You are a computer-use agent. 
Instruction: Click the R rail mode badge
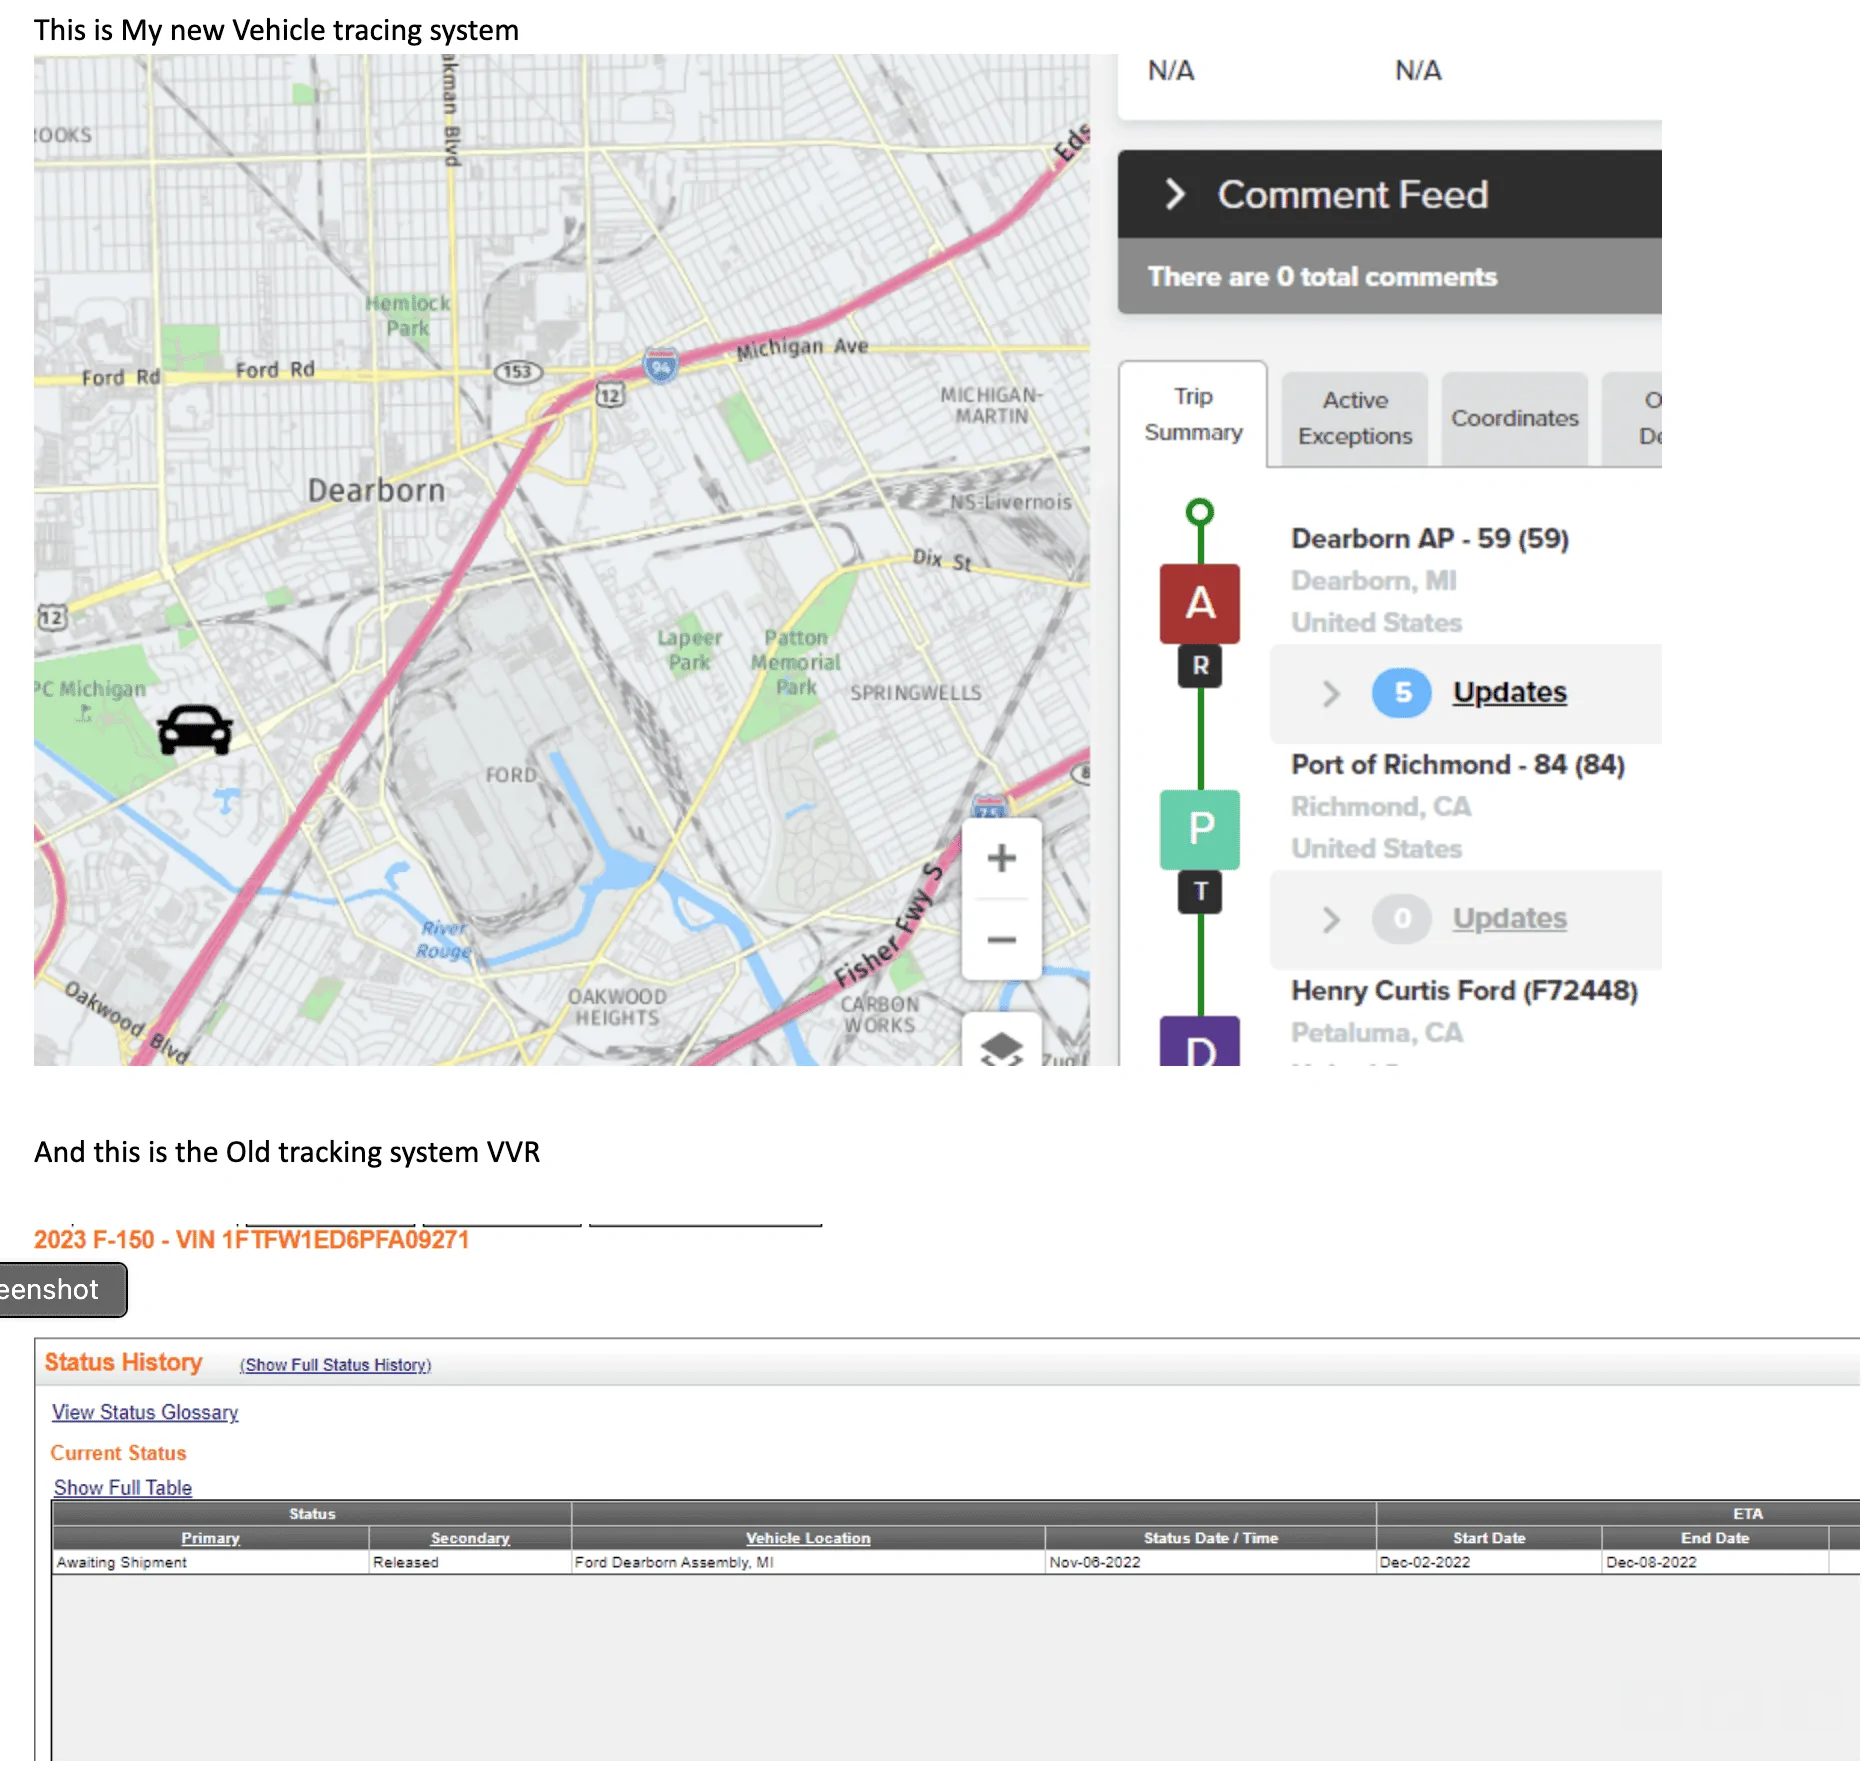(x=1200, y=666)
